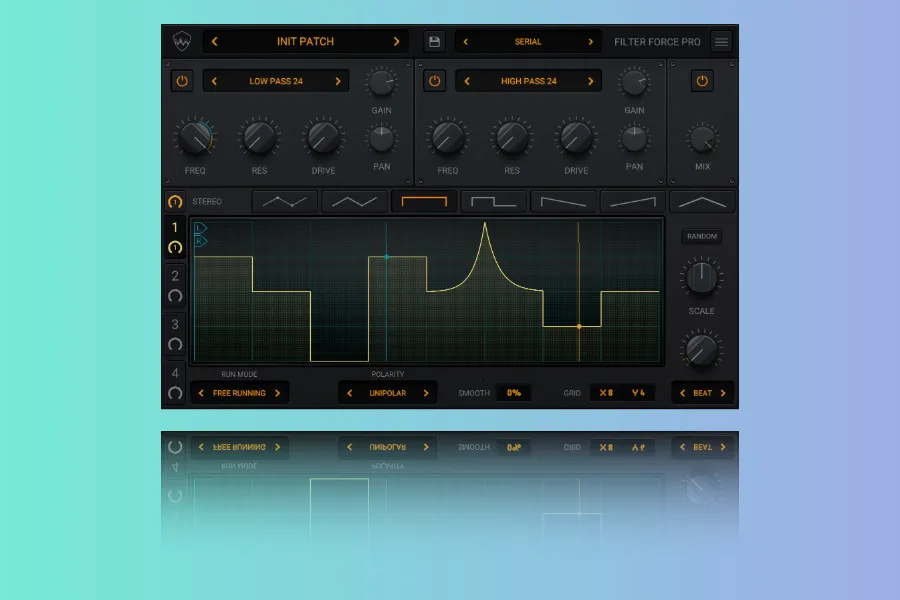Image resolution: width=900 pixels, height=600 pixels.
Task: Select the ramp down sawtooth waveform shape
Action: [563, 201]
